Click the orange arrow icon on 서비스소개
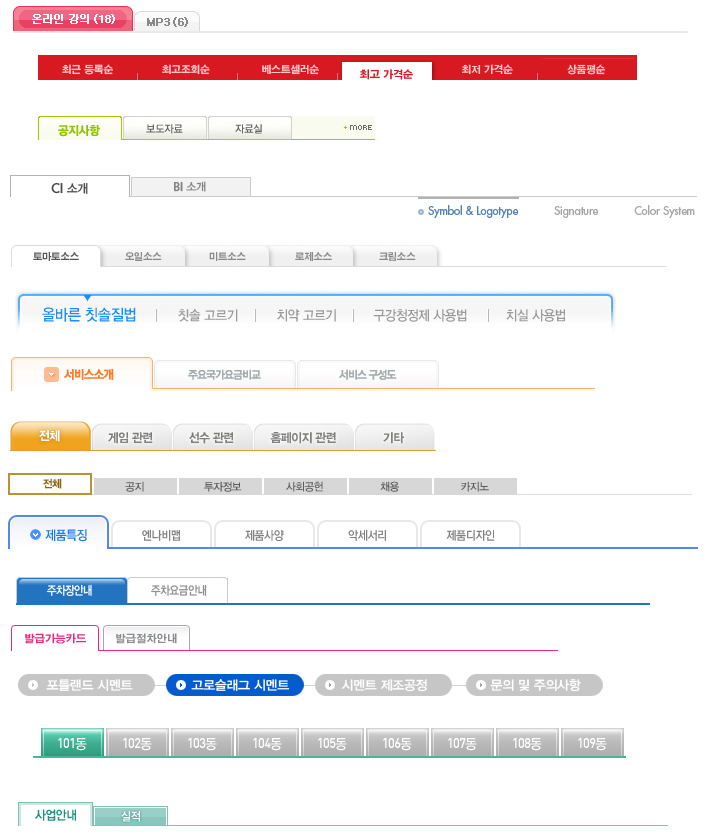 [51, 375]
